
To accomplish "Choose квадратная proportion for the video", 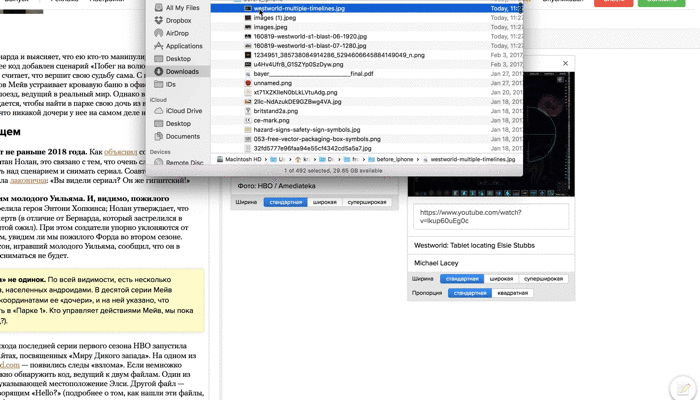I will click(512, 293).
